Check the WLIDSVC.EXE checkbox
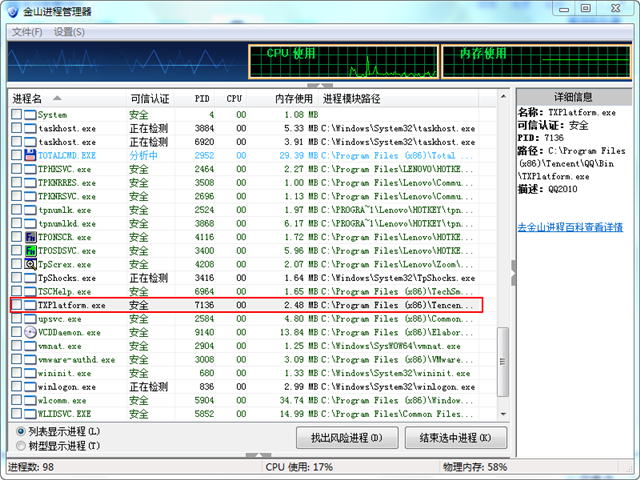The height and width of the screenshot is (480, 640). pos(16,413)
